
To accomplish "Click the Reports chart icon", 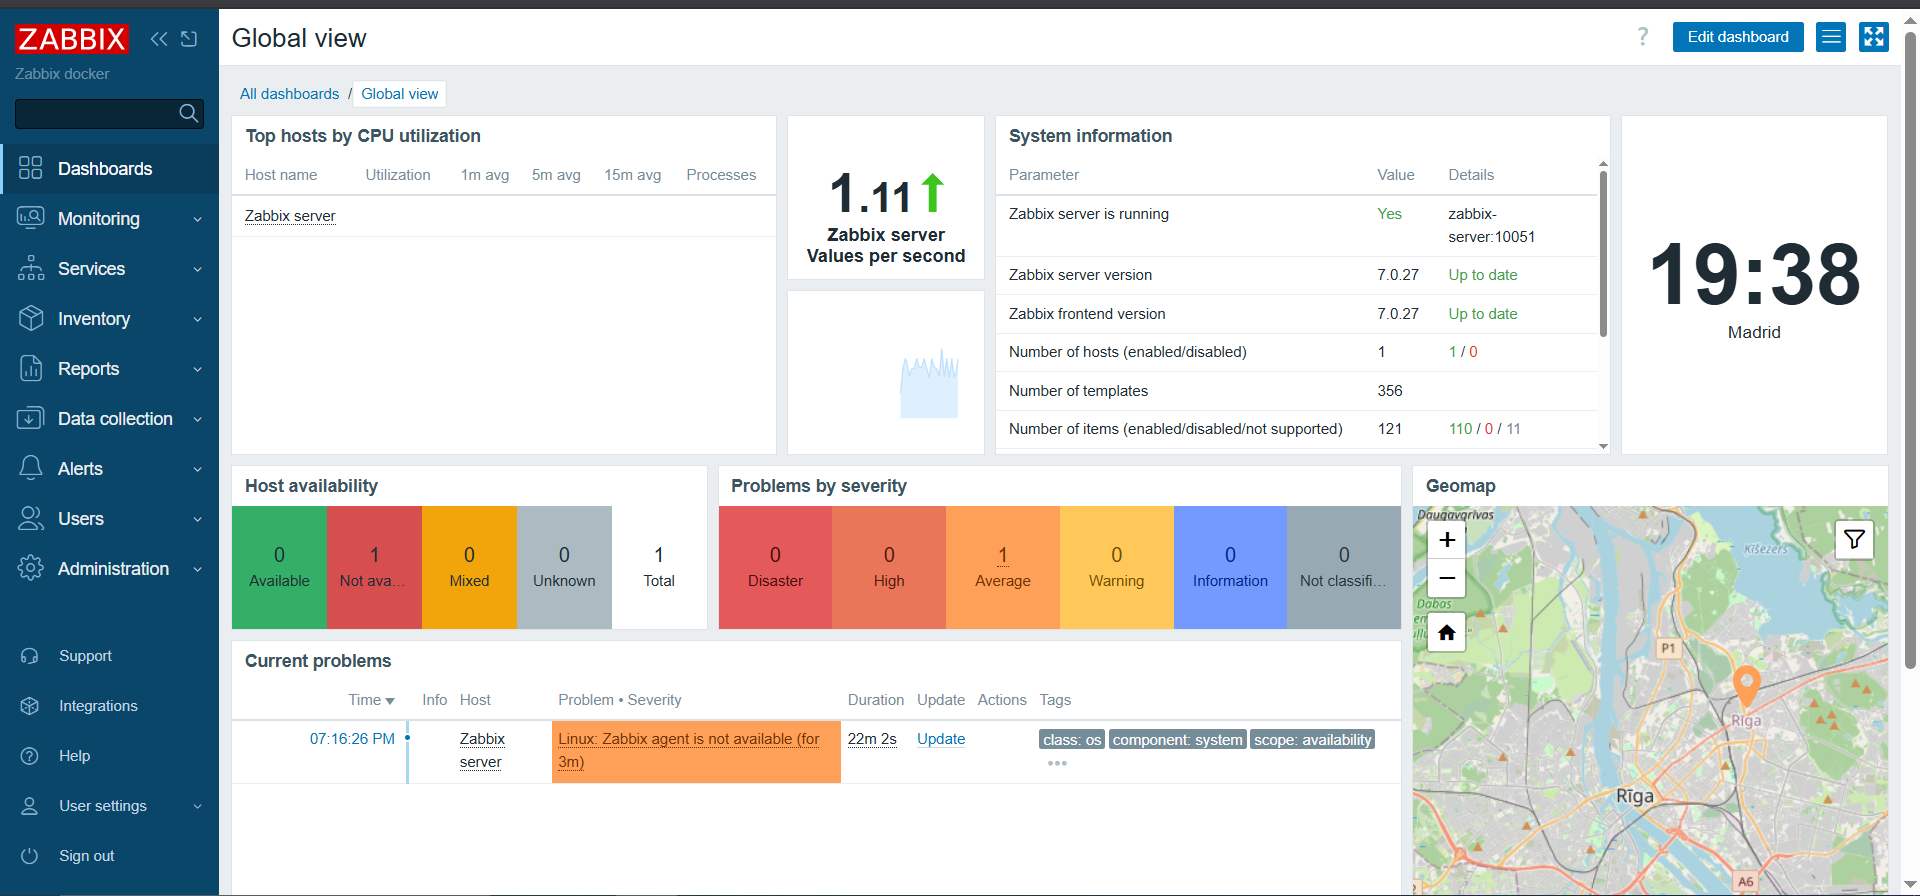I will pyautogui.click(x=31, y=368).
